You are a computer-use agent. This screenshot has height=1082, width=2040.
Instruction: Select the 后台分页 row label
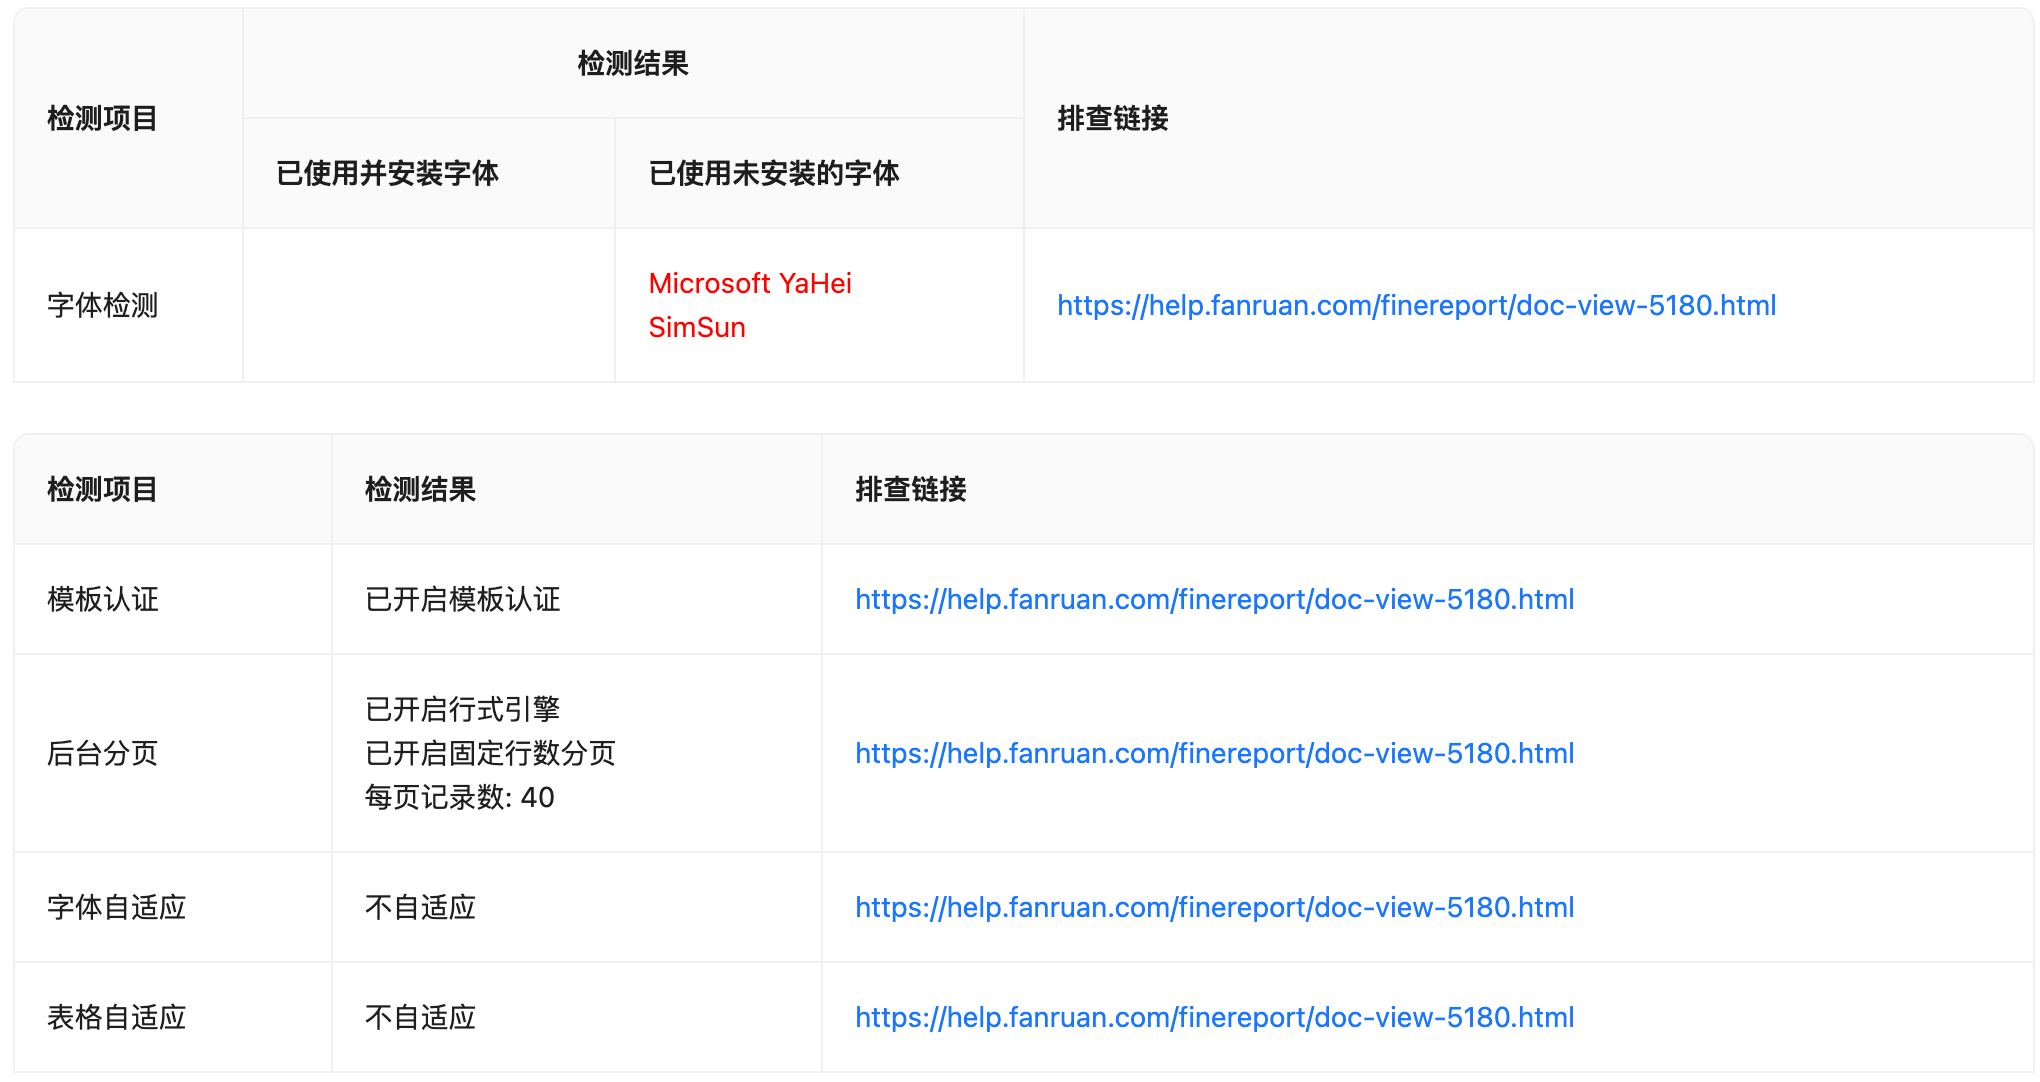pyautogui.click(x=102, y=753)
